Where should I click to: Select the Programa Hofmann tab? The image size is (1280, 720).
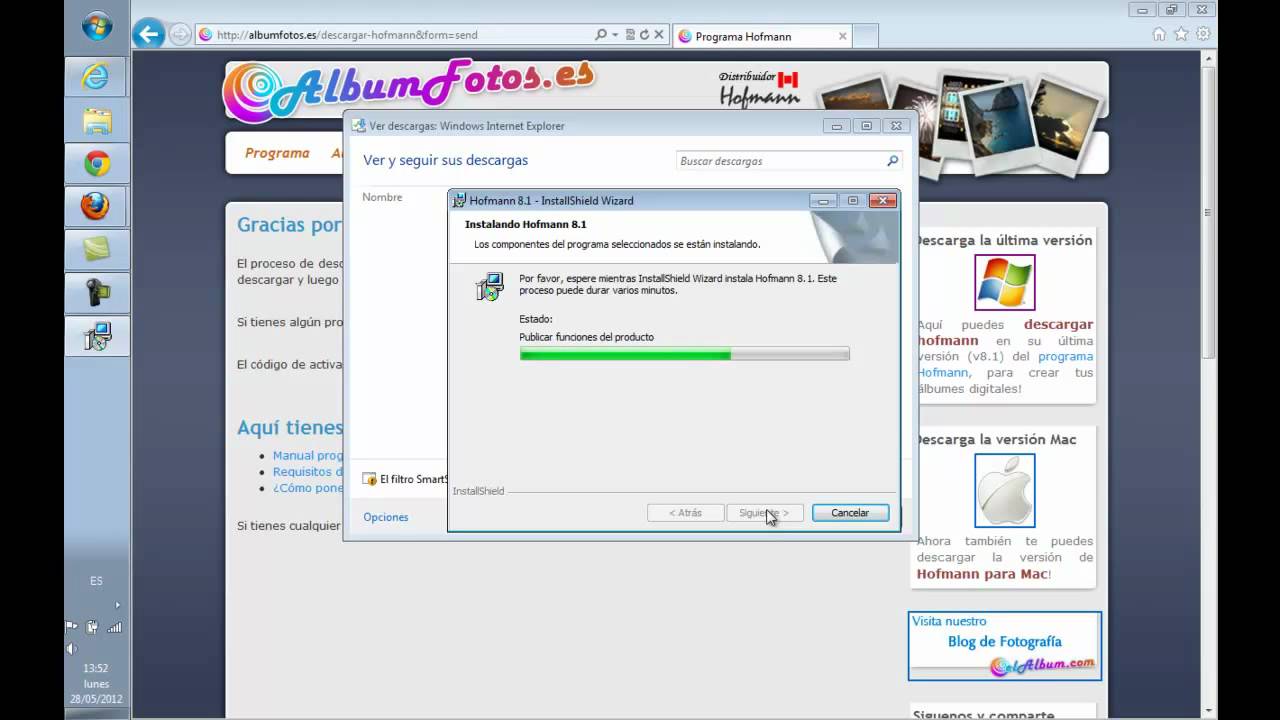click(763, 36)
